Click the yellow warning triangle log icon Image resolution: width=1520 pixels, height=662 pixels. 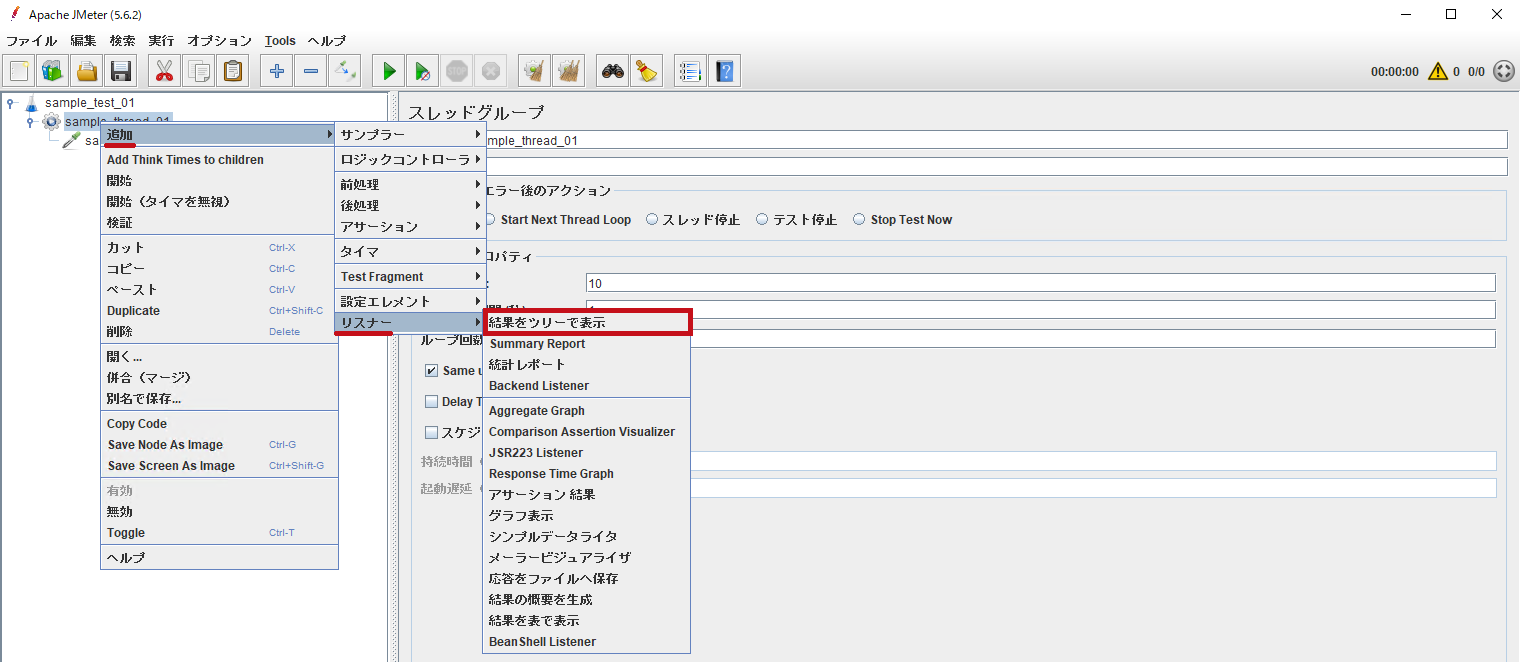(1438, 71)
